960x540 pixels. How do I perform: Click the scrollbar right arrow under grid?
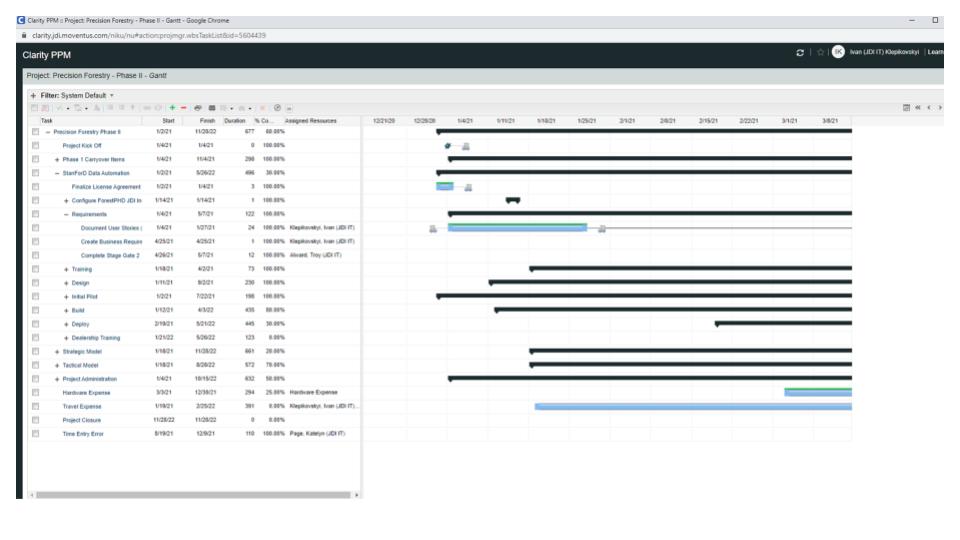click(356, 495)
